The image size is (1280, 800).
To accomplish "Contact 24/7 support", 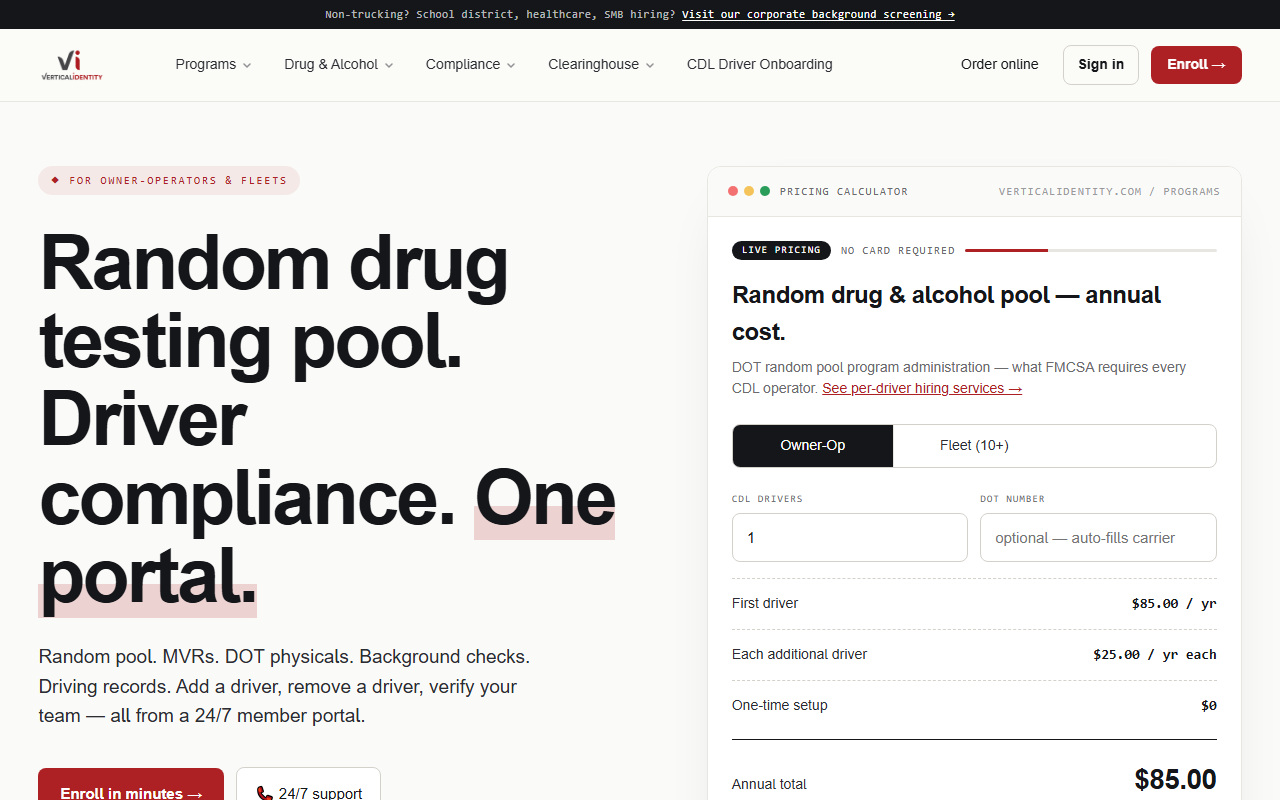I will (308, 784).
